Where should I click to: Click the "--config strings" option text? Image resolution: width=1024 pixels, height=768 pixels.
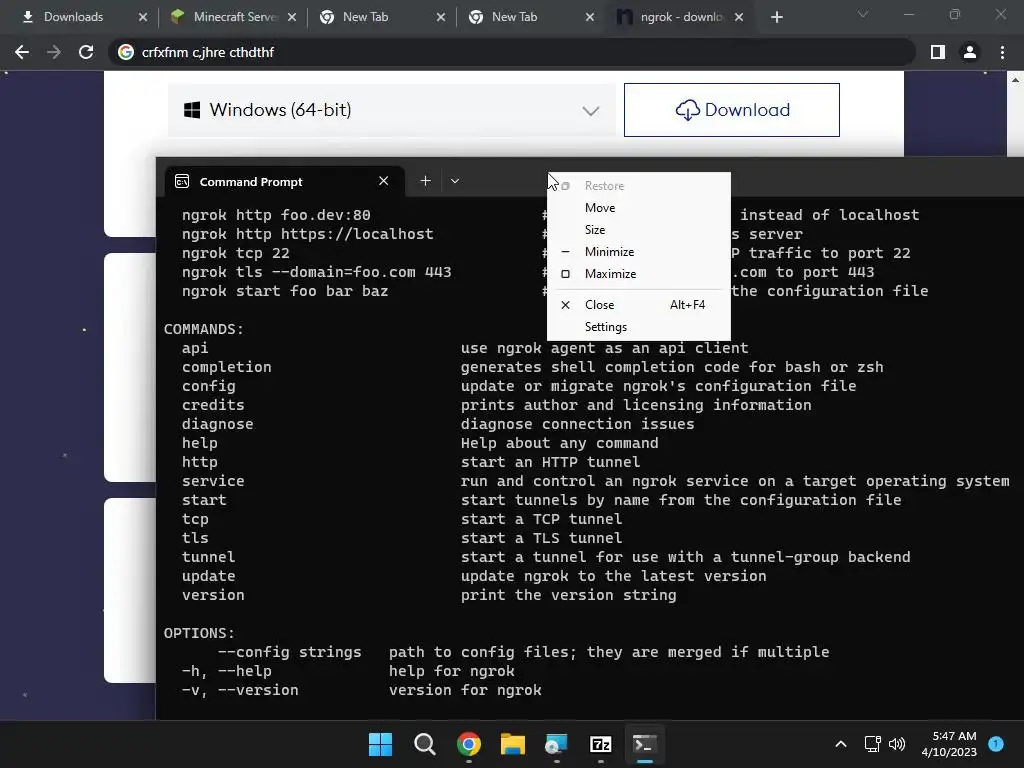(x=289, y=652)
